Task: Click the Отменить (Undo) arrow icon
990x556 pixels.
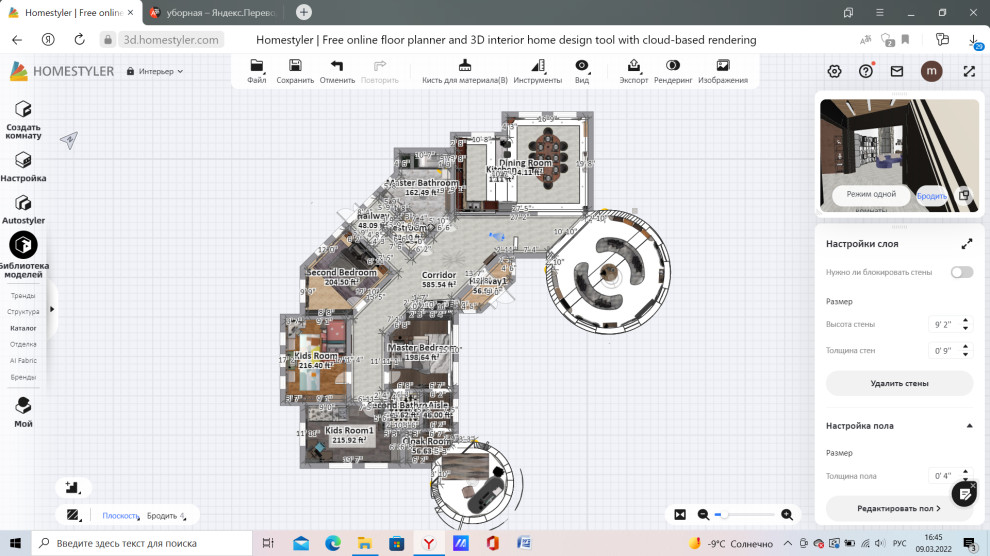Action: coord(337,66)
